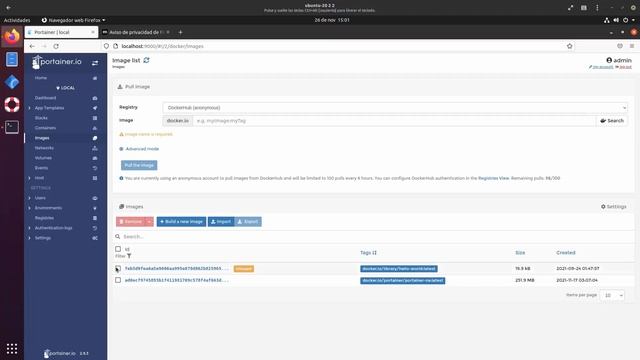Click the Pull the image button
Image resolution: width=640 pixels, height=360 pixels.
139,165
